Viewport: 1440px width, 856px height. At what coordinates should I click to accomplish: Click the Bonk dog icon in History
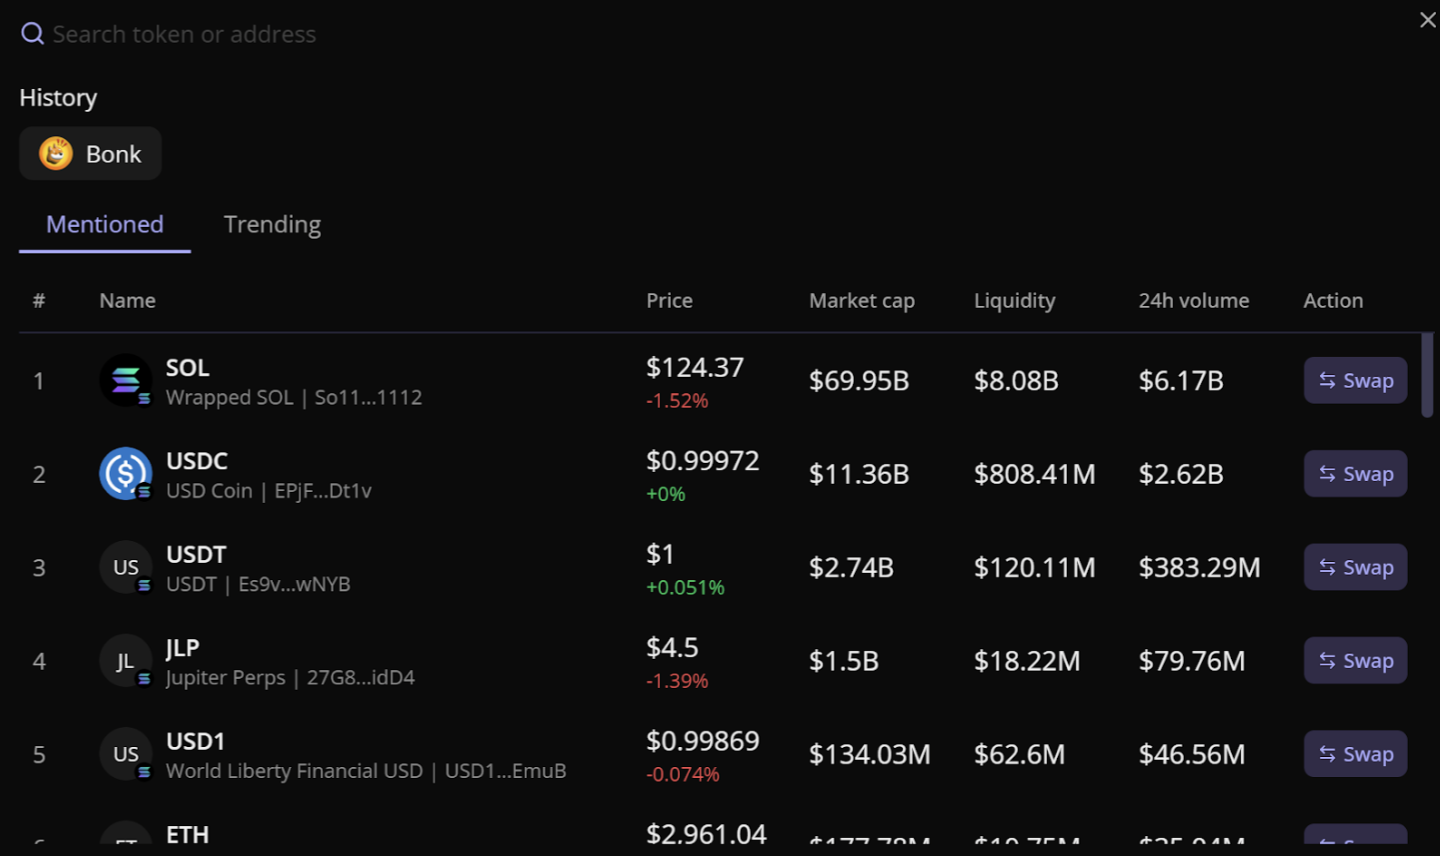[56, 154]
